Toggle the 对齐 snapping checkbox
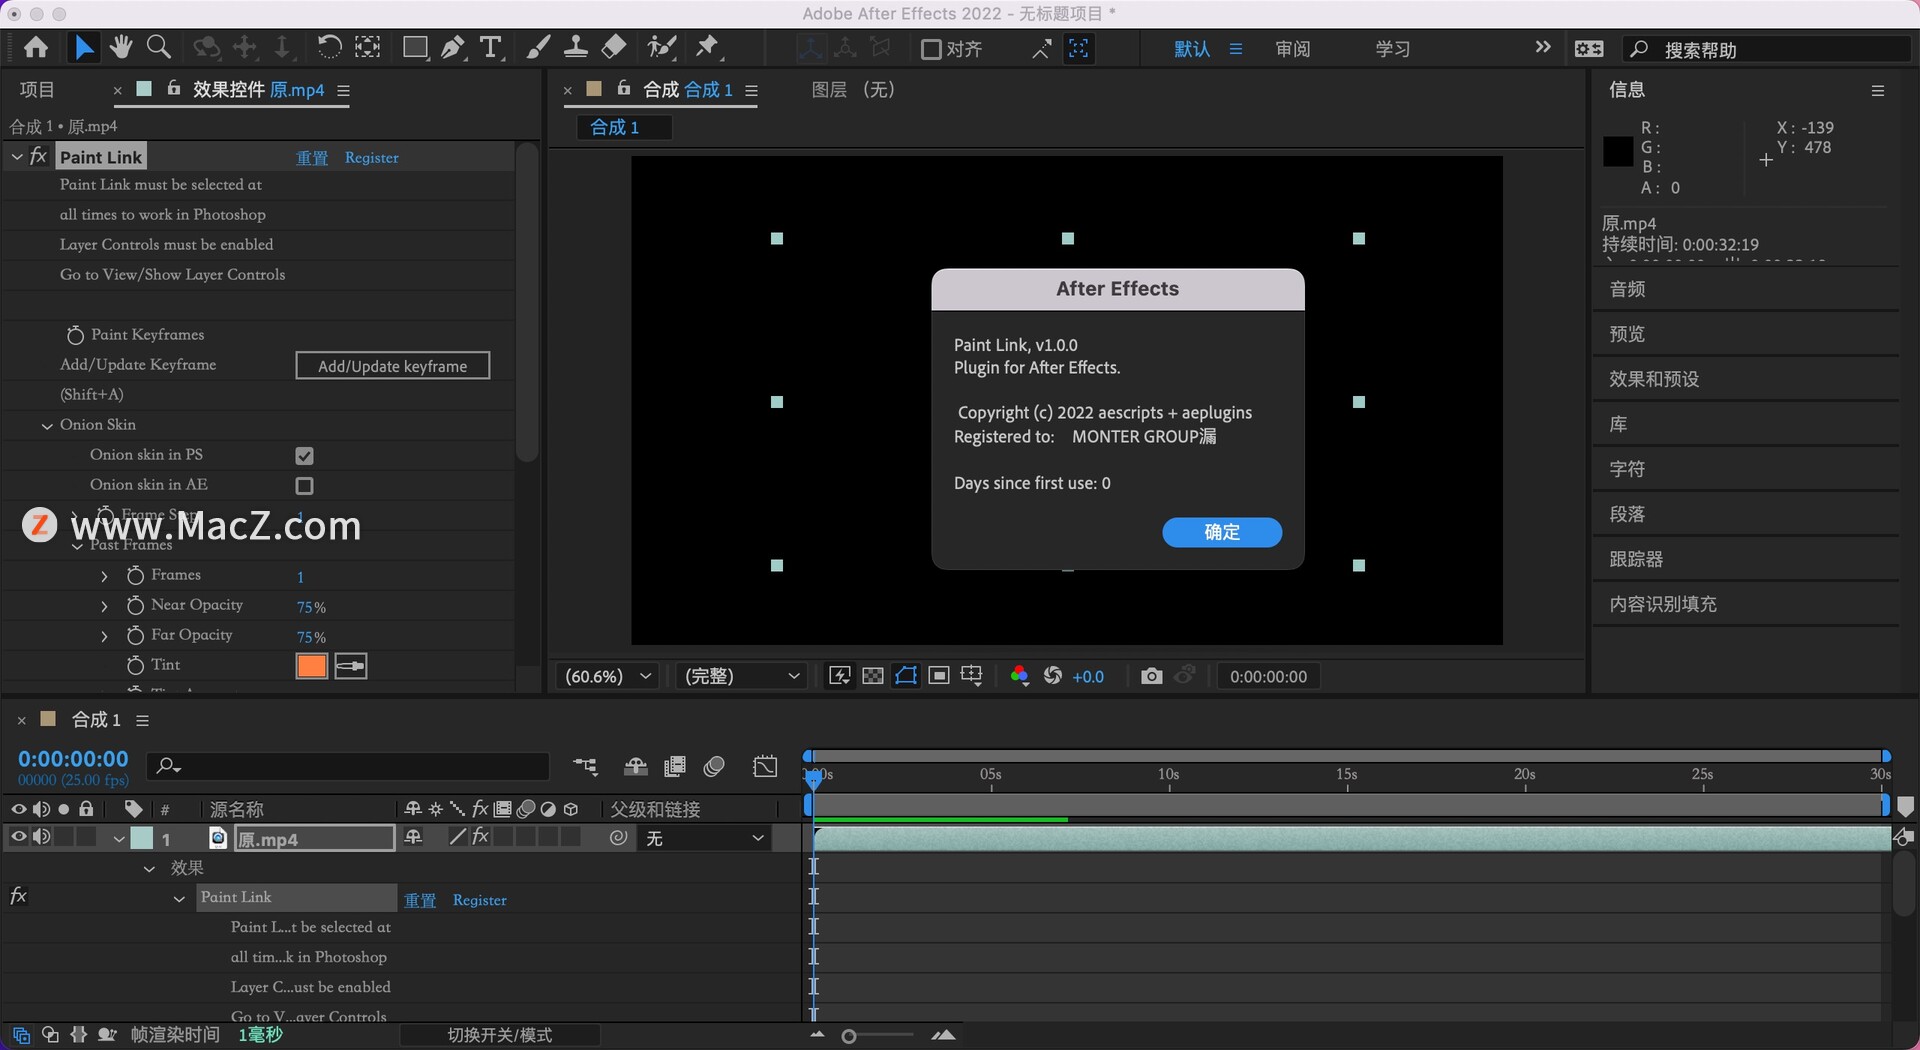Screen dimensions: 1920x1050 931,49
